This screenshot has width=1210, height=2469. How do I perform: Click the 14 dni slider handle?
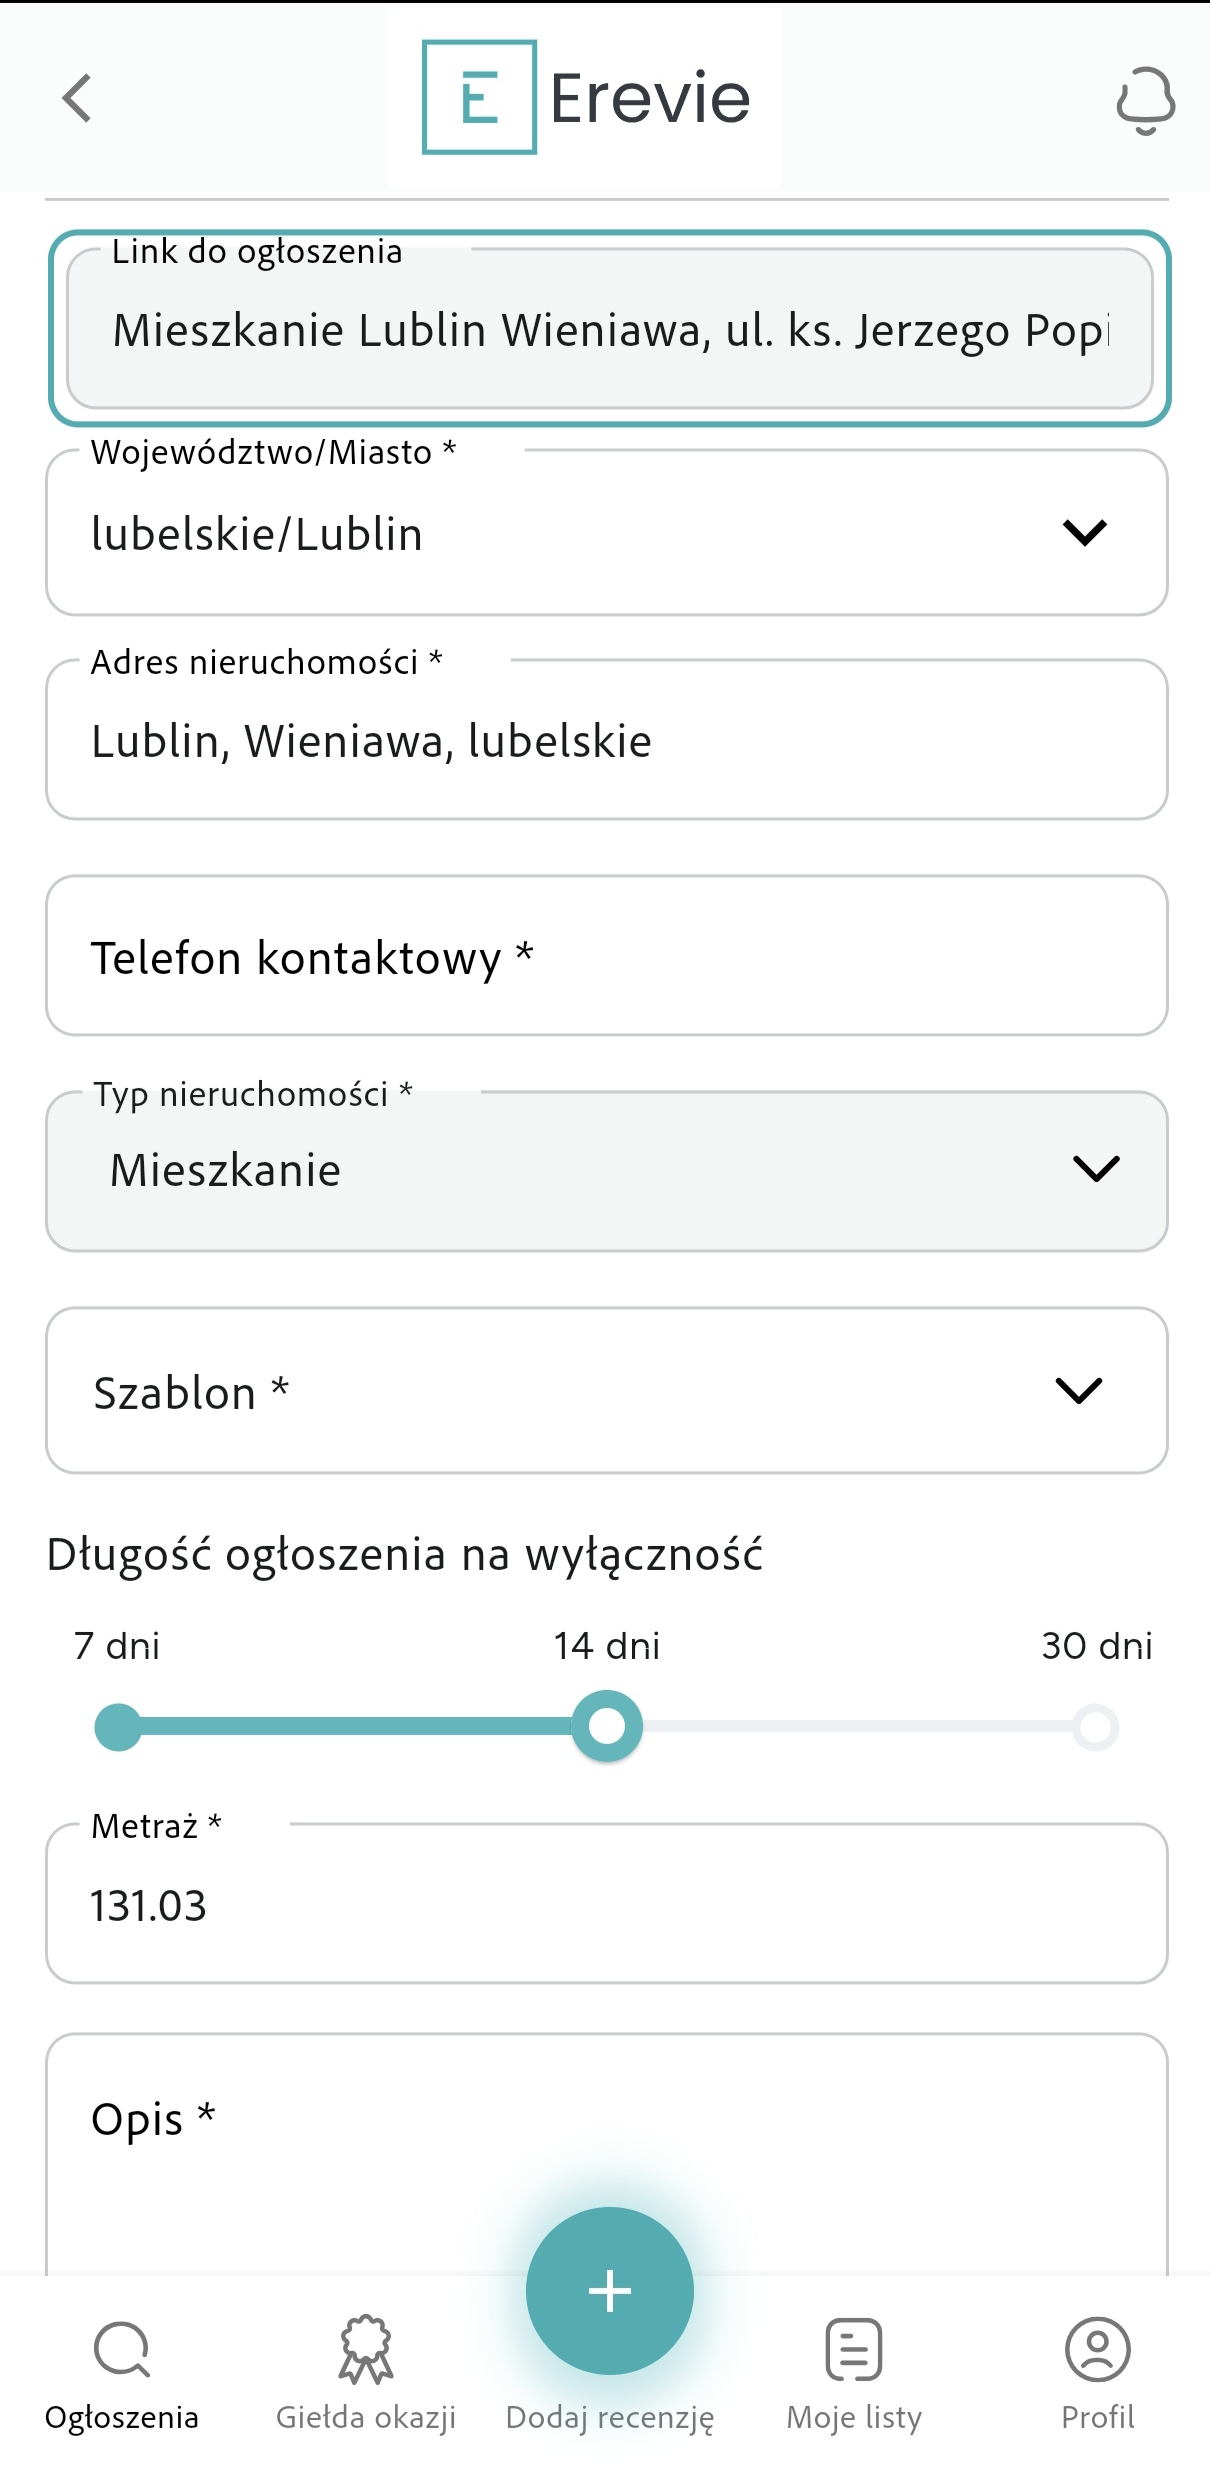point(607,1726)
